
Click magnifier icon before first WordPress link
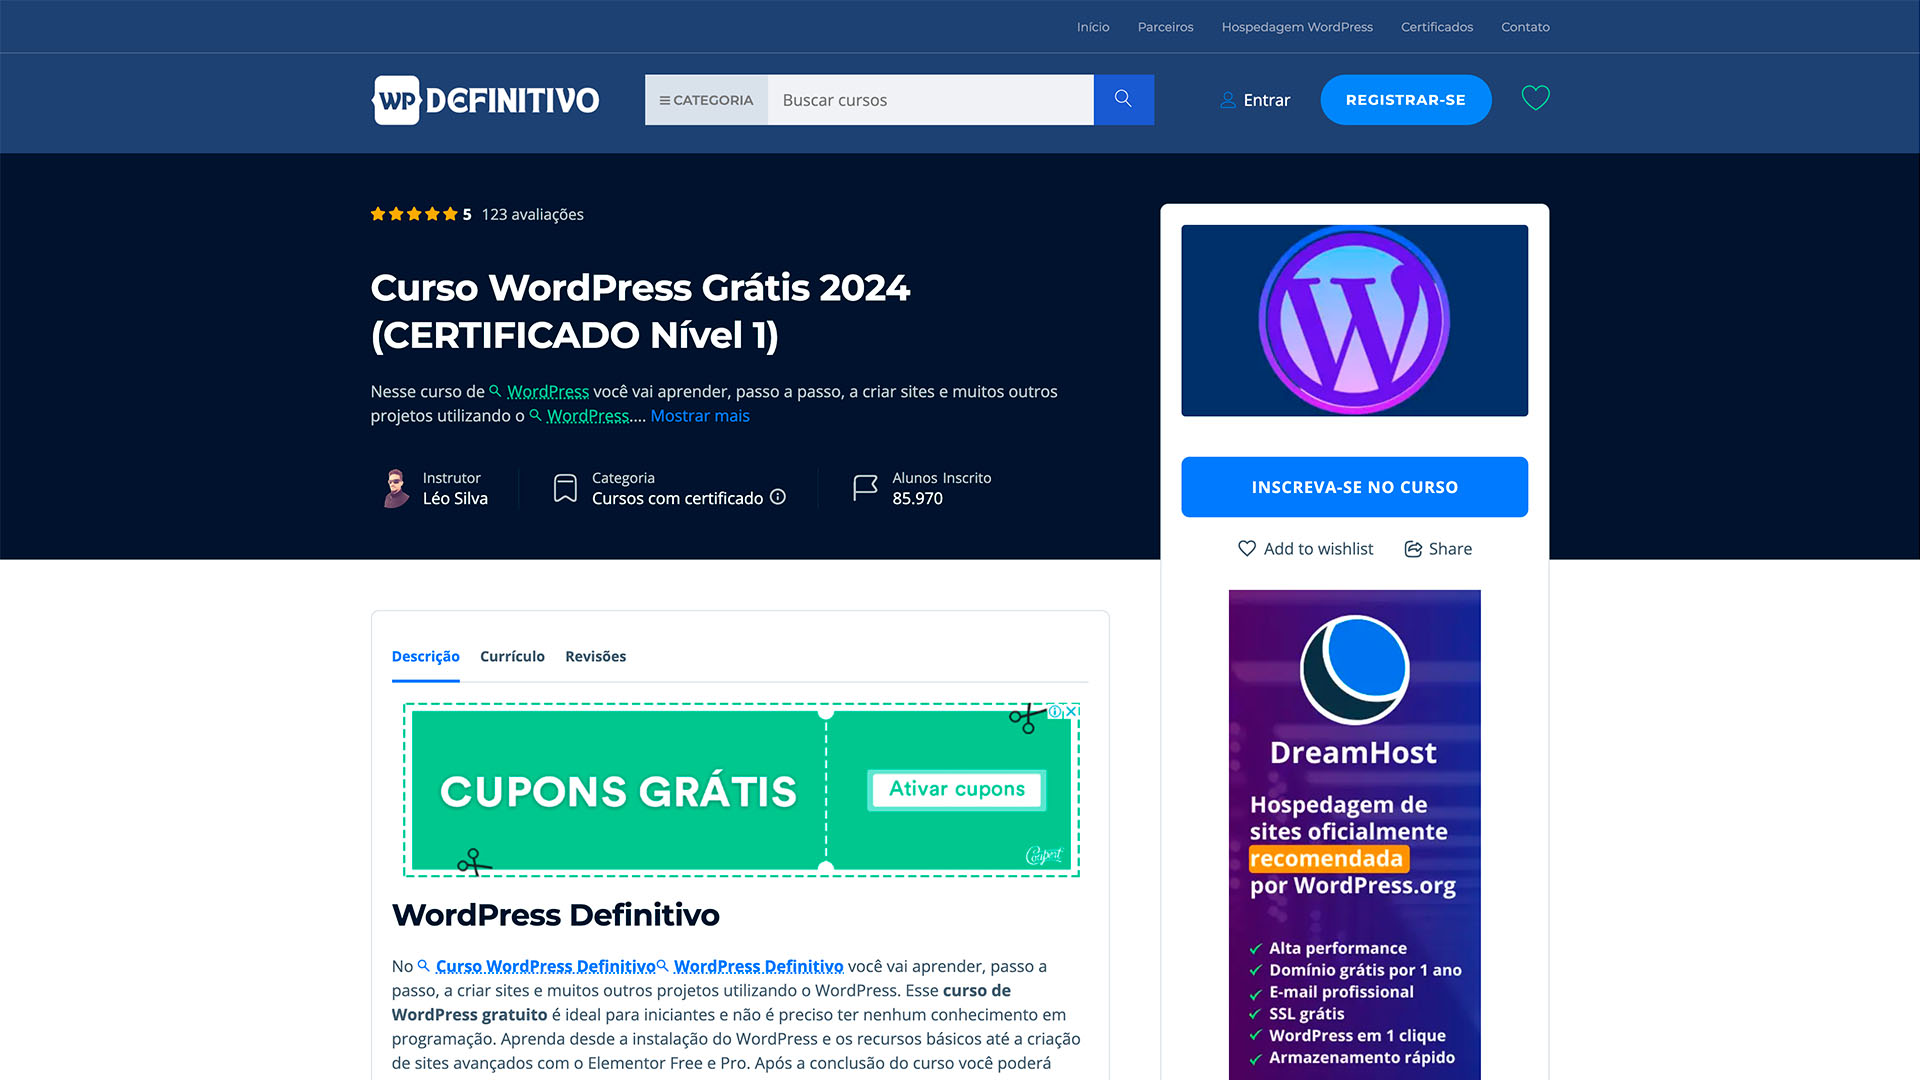(495, 391)
